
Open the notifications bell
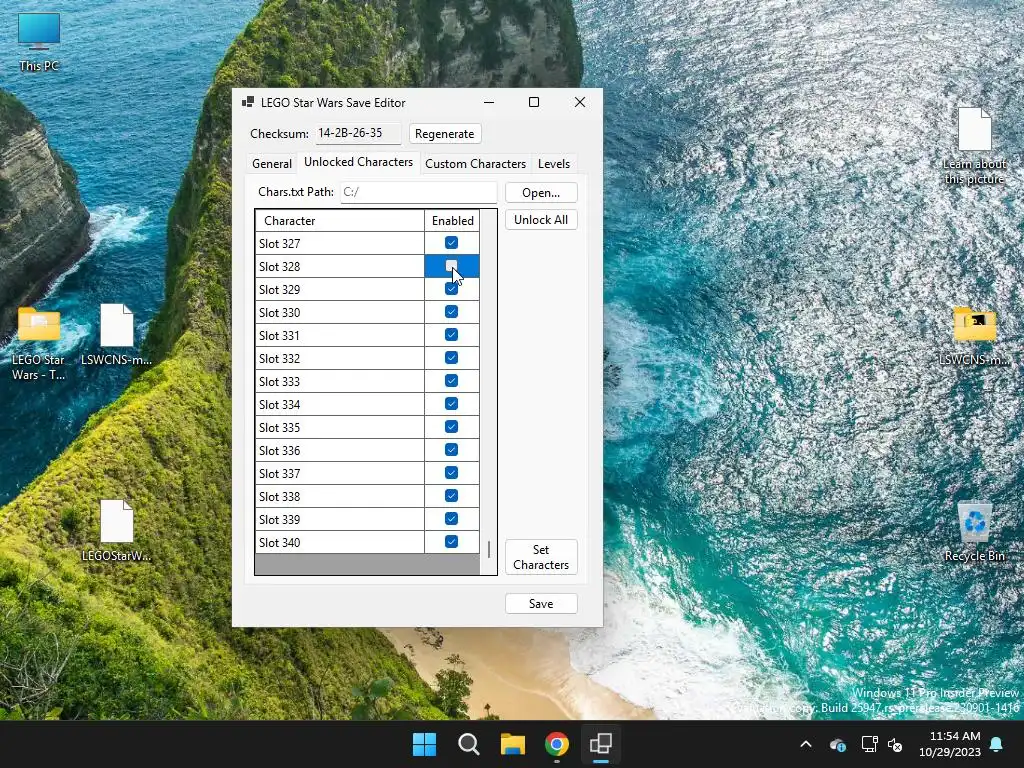996,744
